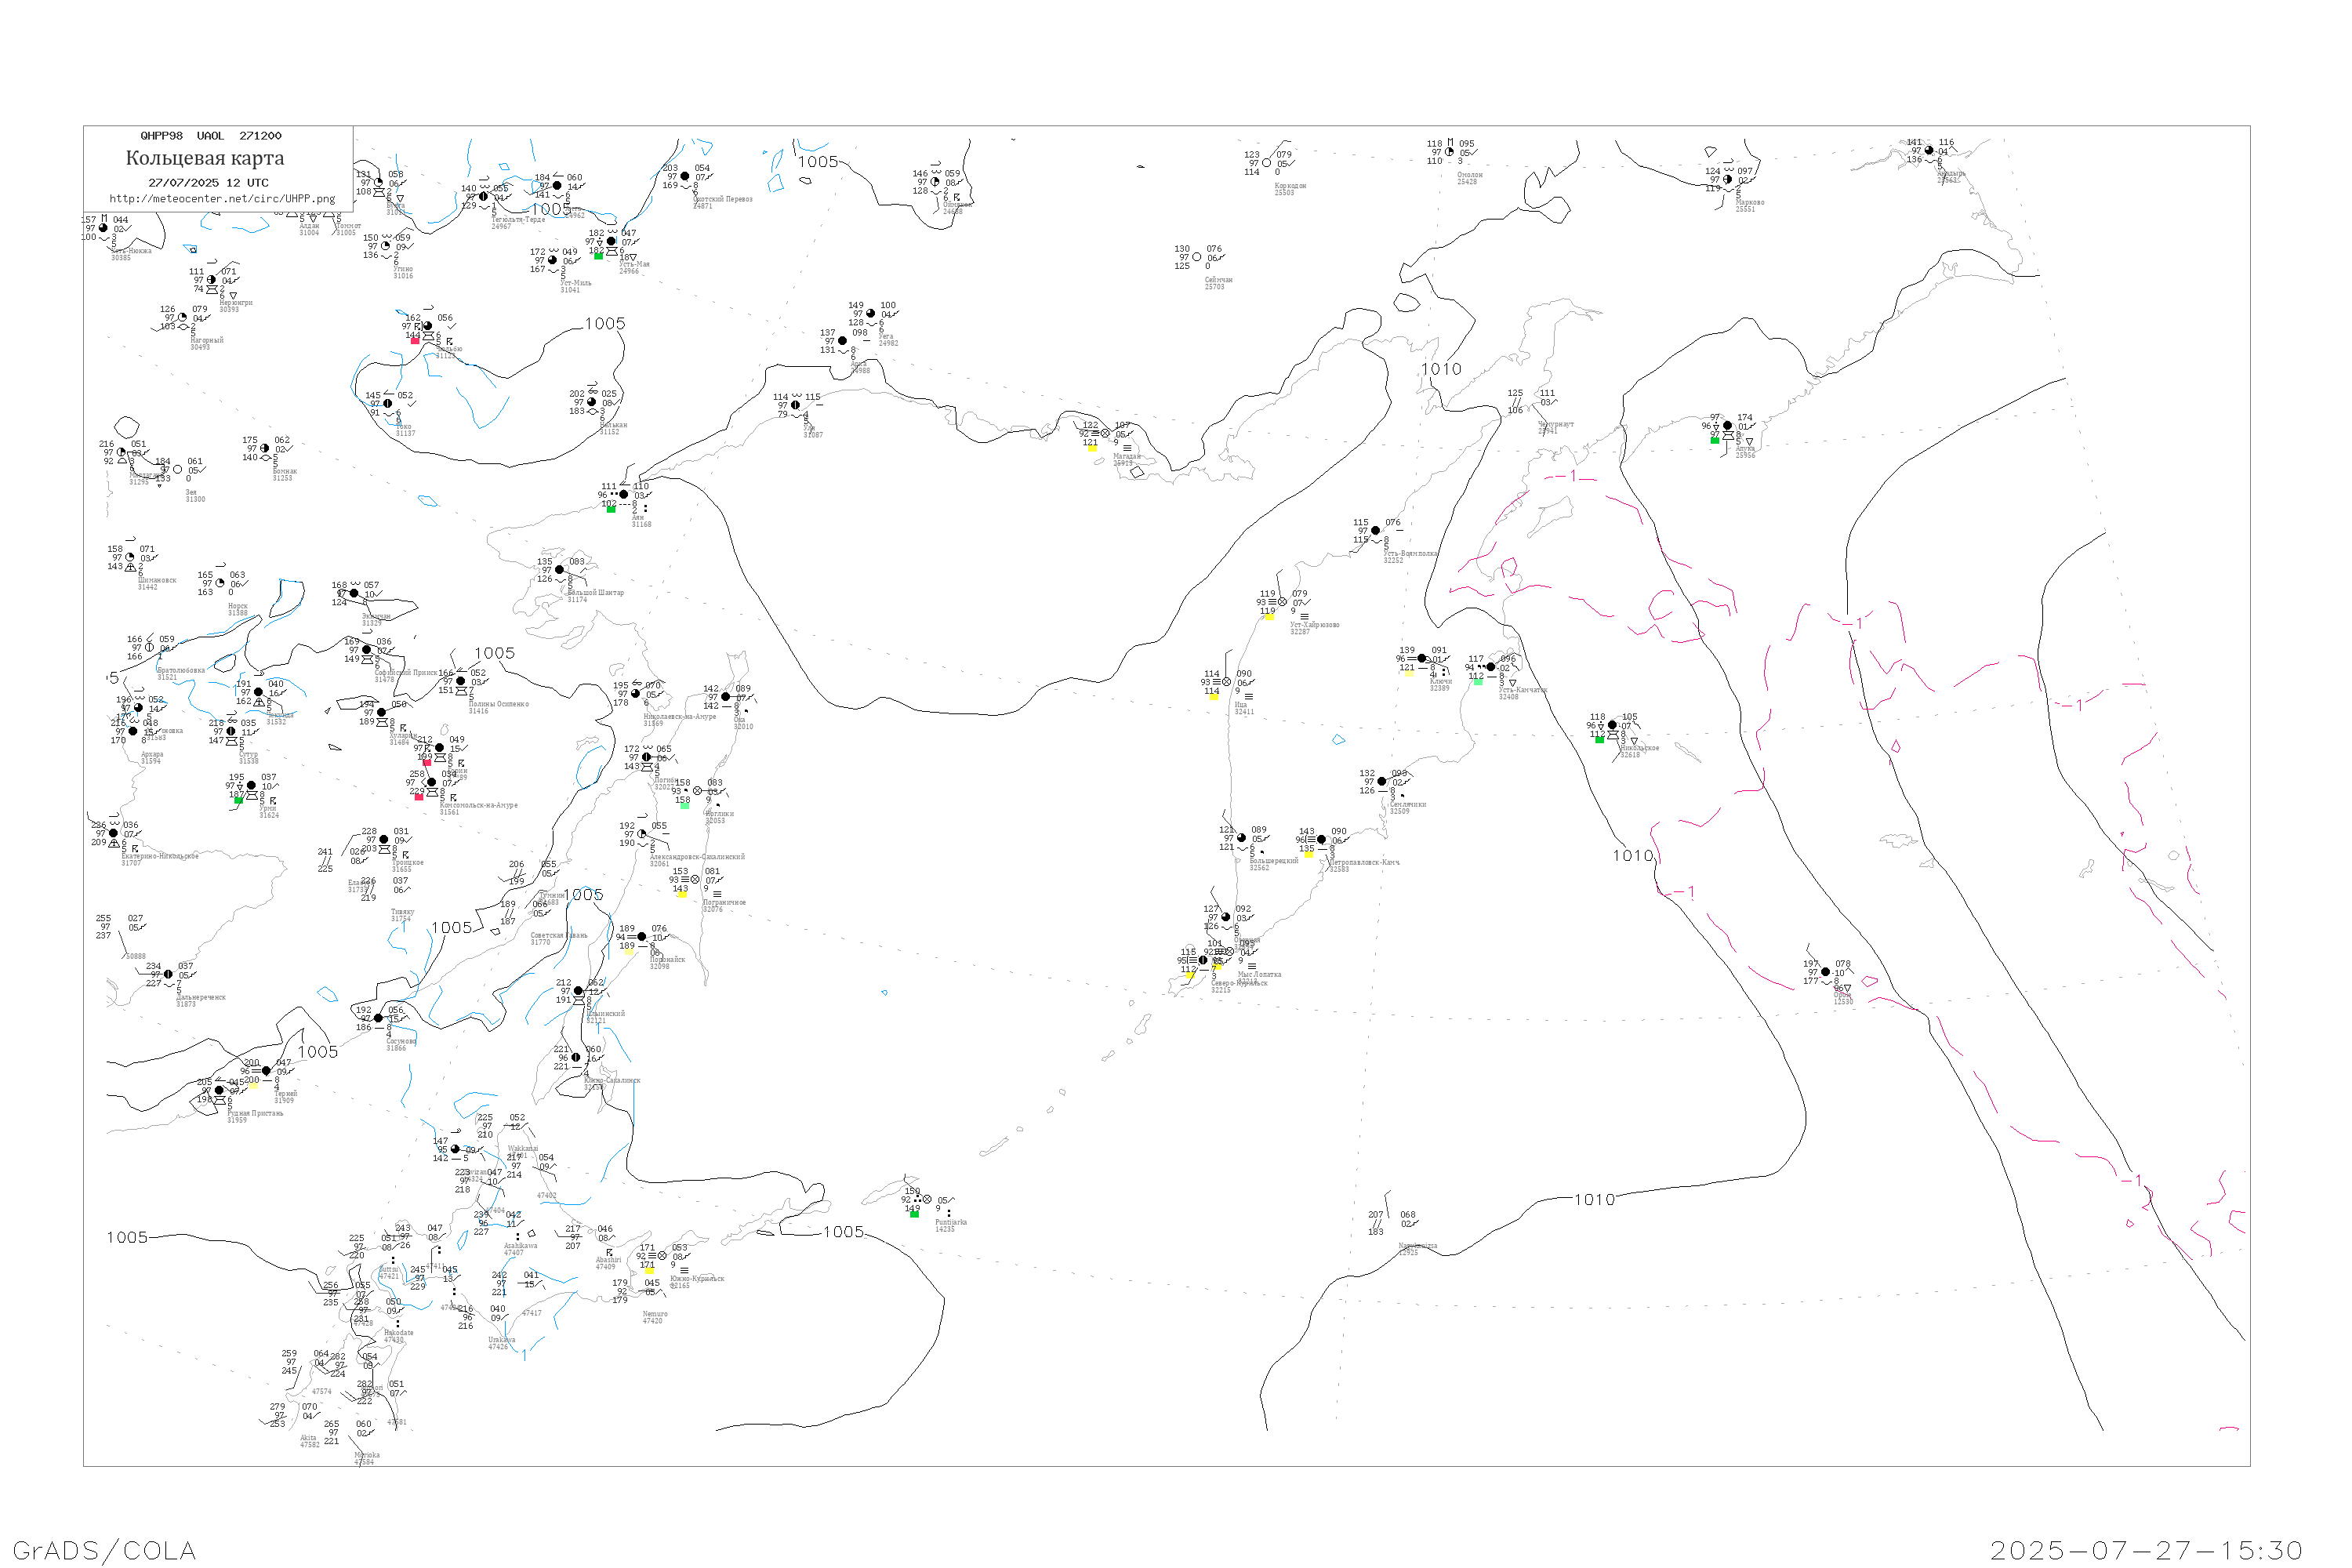Click the GrADS/COLA label at bottom left
The height and width of the screenshot is (1568, 2352).
tap(104, 1550)
